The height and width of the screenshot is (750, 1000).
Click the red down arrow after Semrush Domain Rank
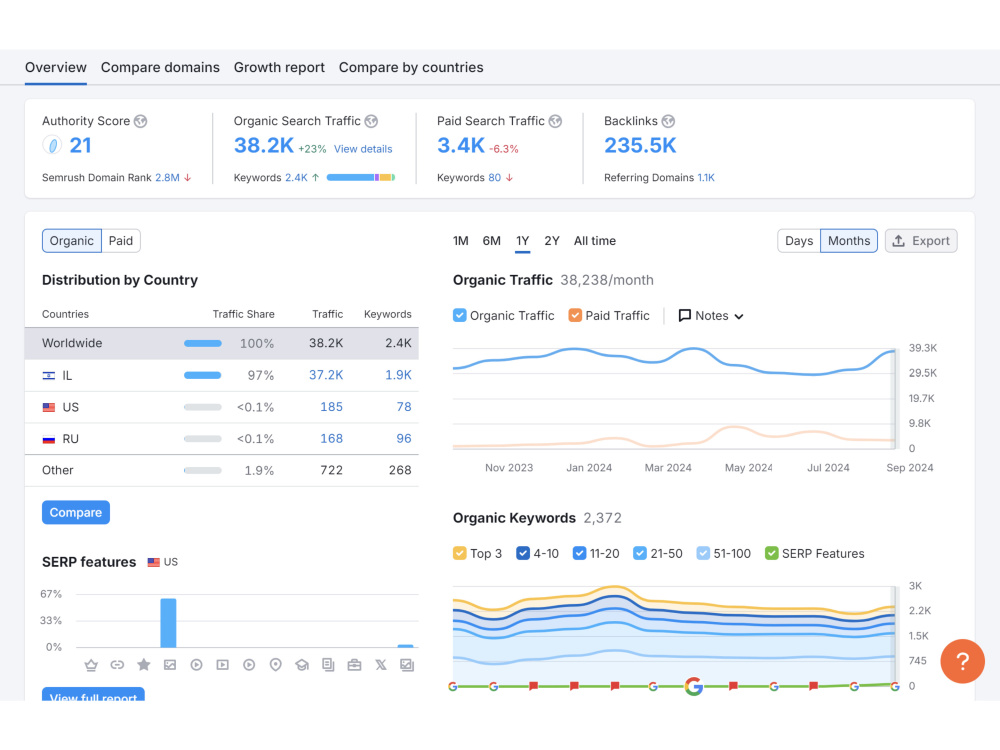tap(188, 178)
